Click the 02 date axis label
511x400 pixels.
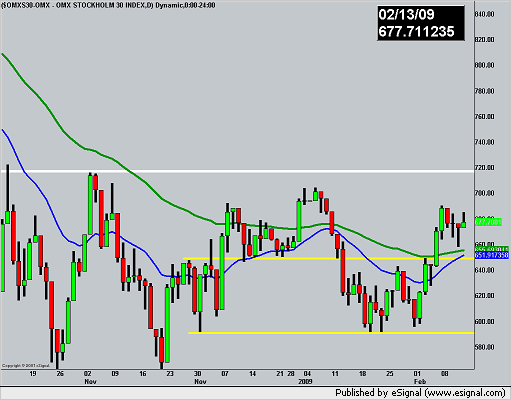(88, 374)
